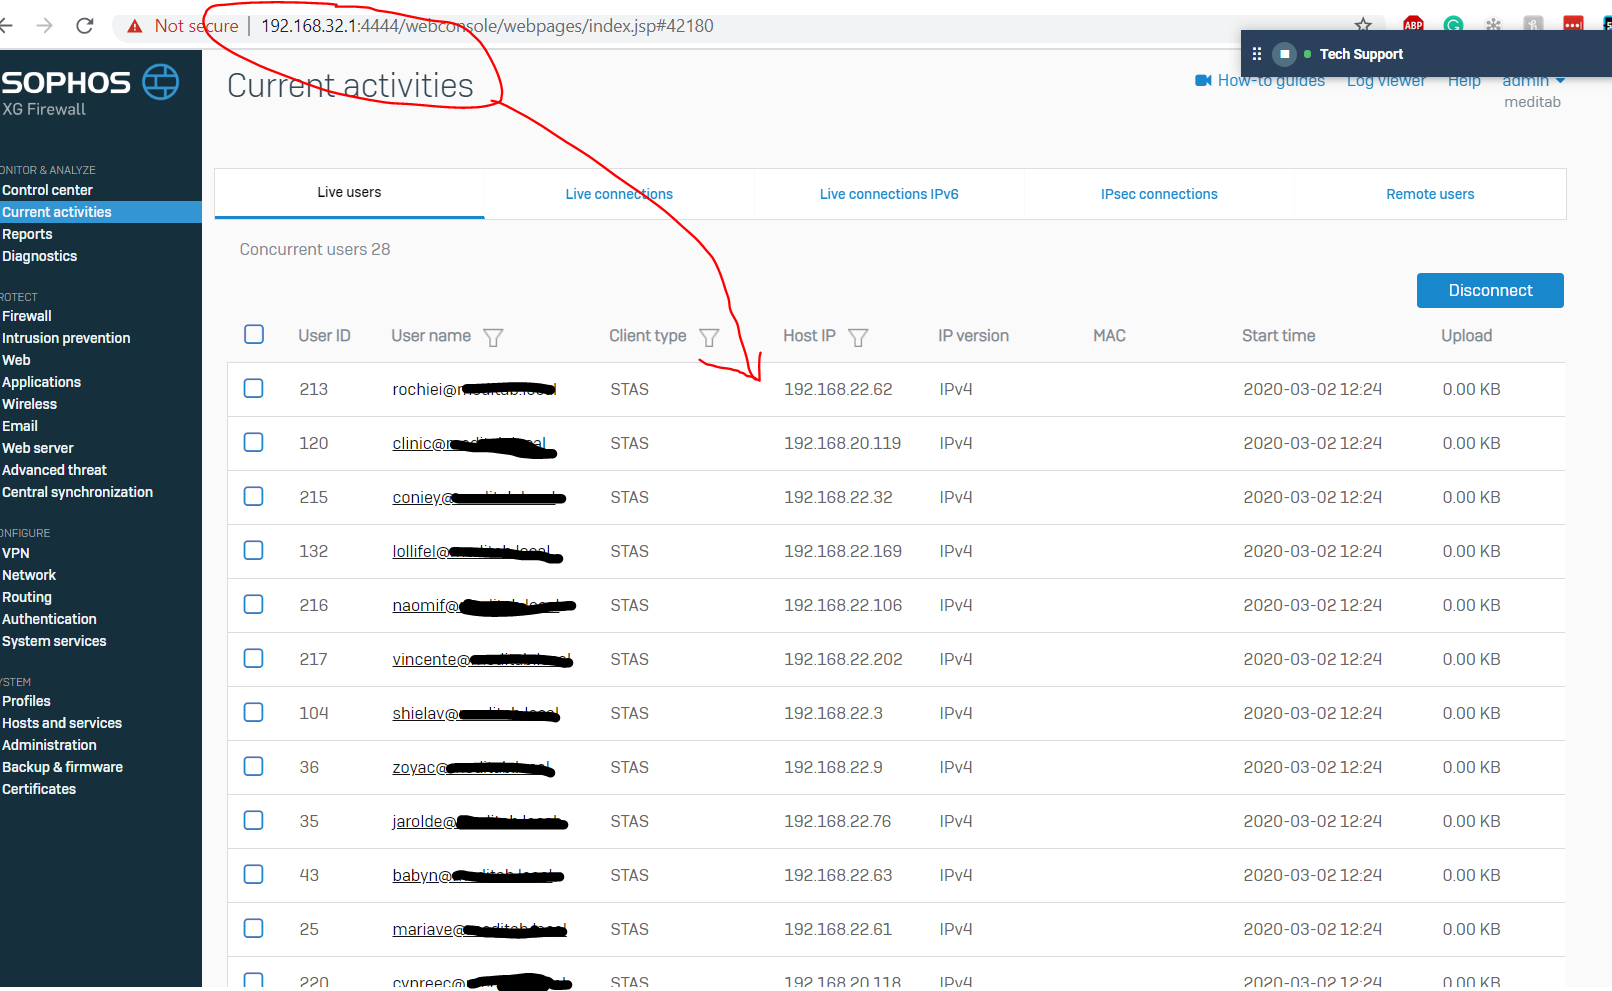Open Hosts and services in the sidebar
The width and height of the screenshot is (1612, 991).
[62, 723]
